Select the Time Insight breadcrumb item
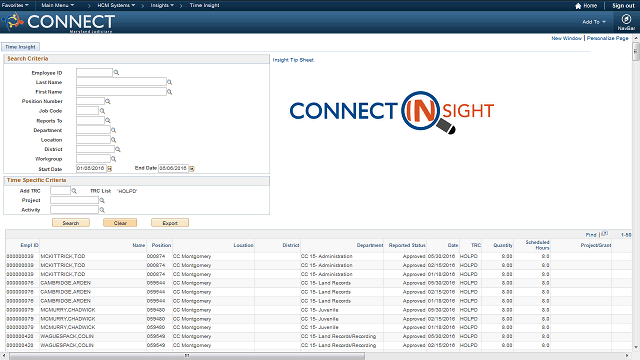The height and width of the screenshot is (360, 640). [204, 5]
